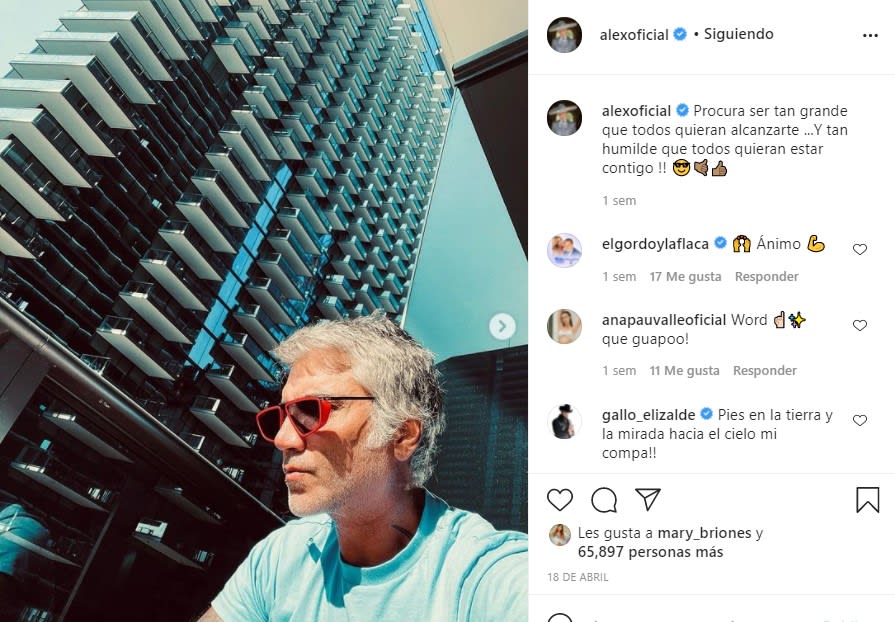Reply to elgordoylaflaca with Responder

point(766,277)
